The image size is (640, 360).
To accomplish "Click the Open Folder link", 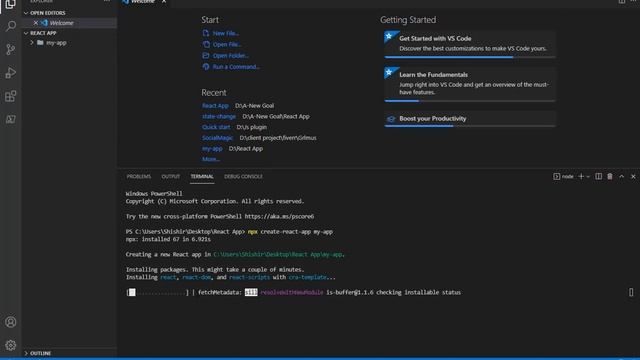I will click(x=231, y=56).
